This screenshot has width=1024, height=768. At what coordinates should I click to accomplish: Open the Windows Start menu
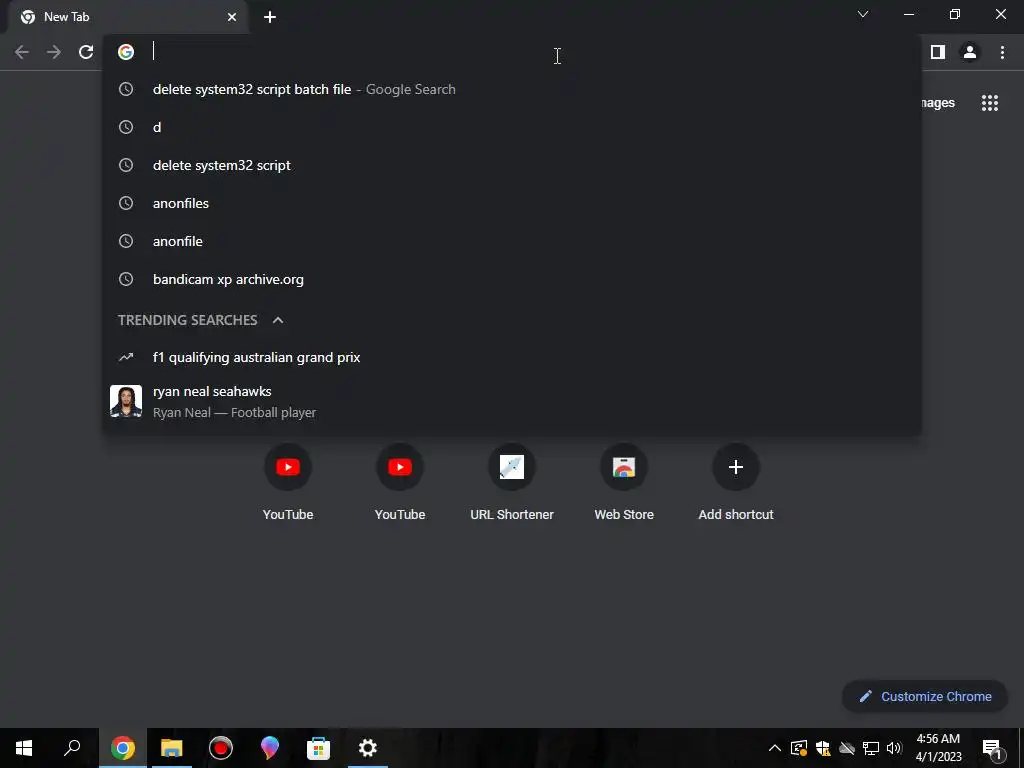pyautogui.click(x=24, y=748)
